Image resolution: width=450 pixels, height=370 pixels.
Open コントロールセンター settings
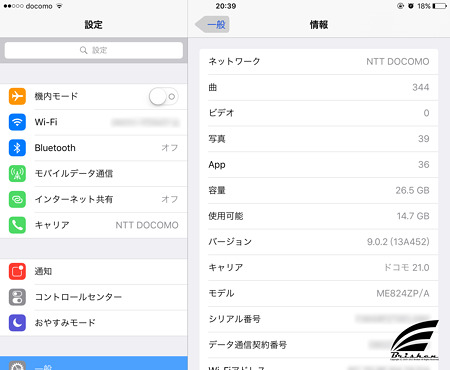pyautogui.click(x=94, y=297)
